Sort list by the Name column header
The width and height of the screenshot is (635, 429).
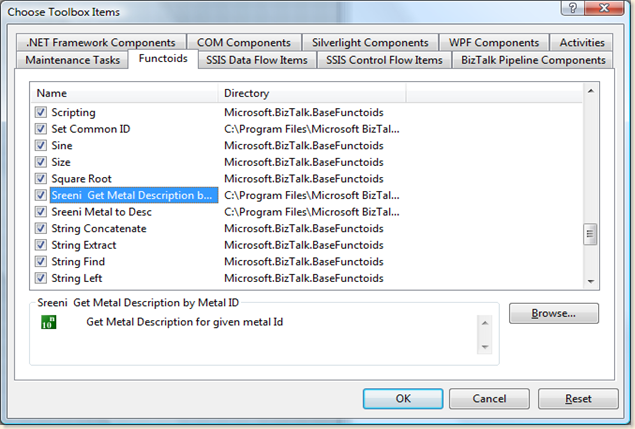click(124, 93)
